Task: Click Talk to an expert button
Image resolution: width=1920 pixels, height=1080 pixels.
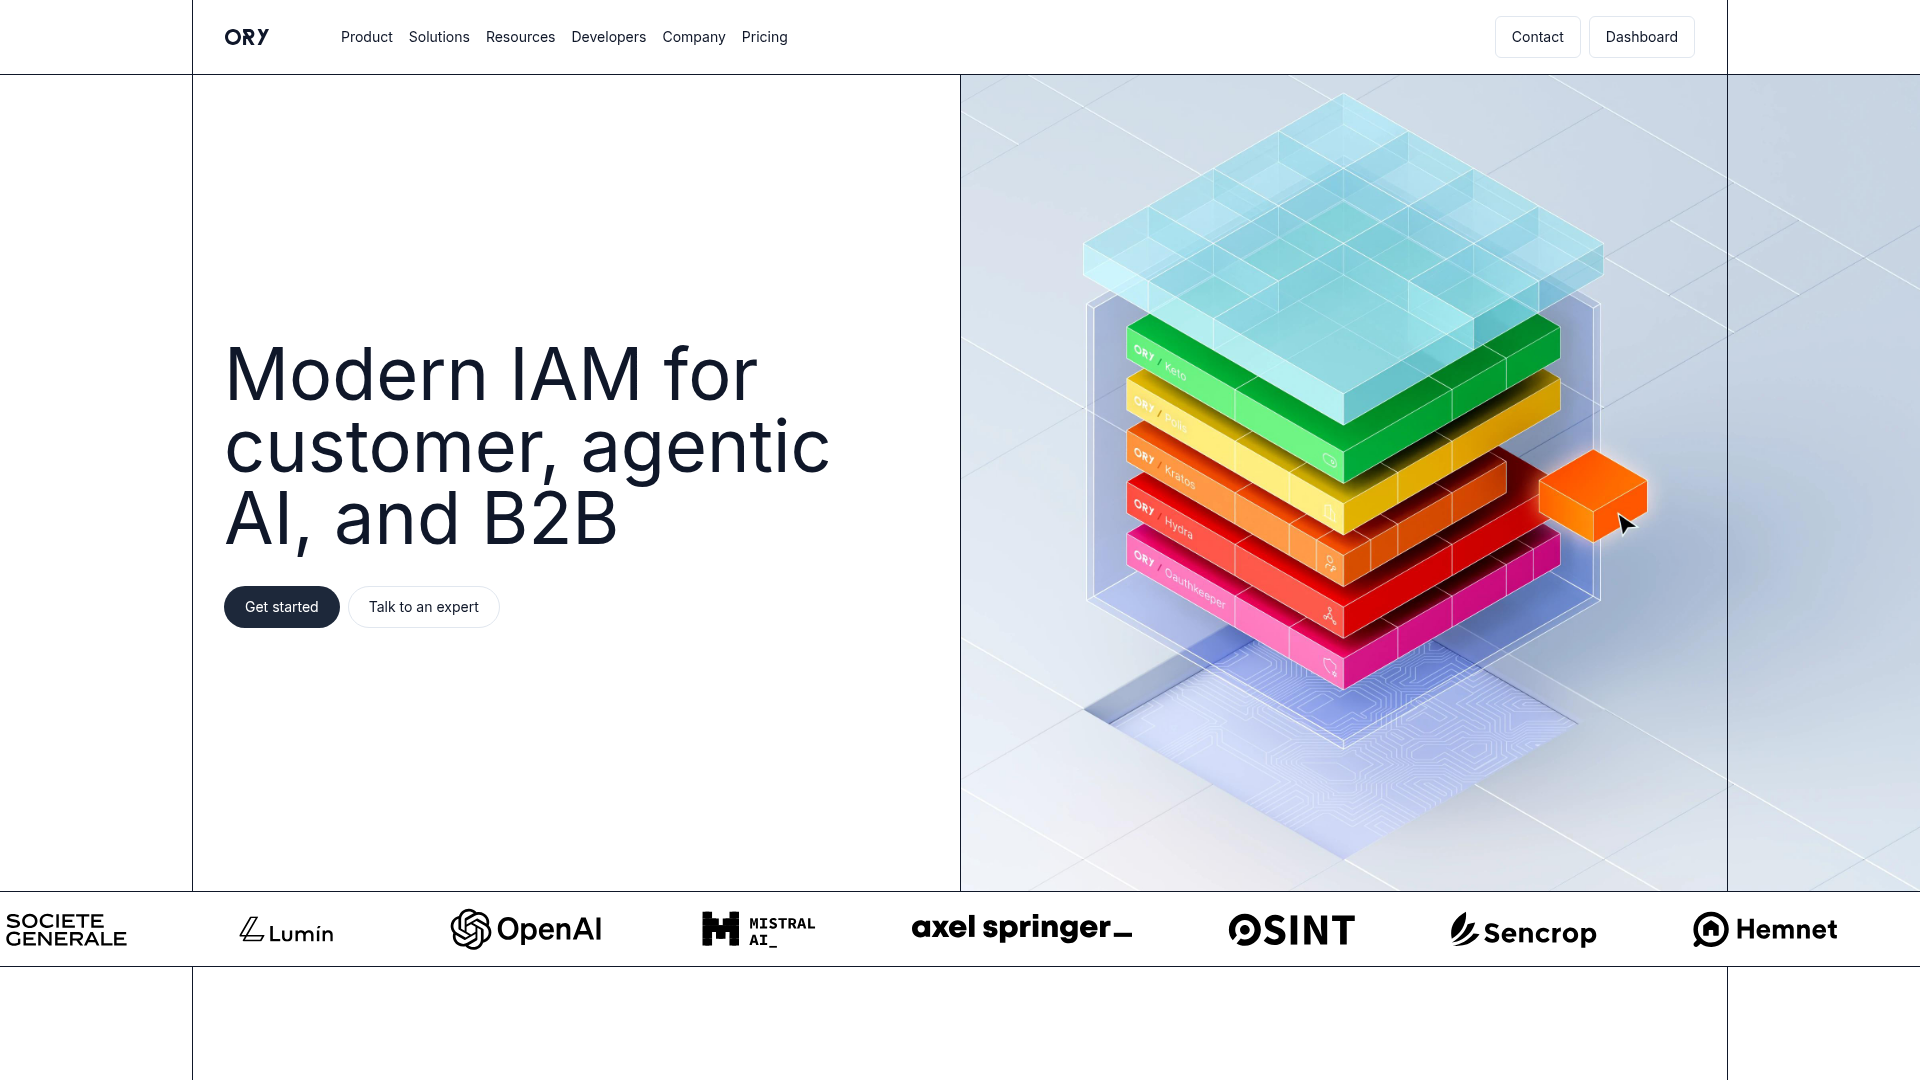Action: 423,607
